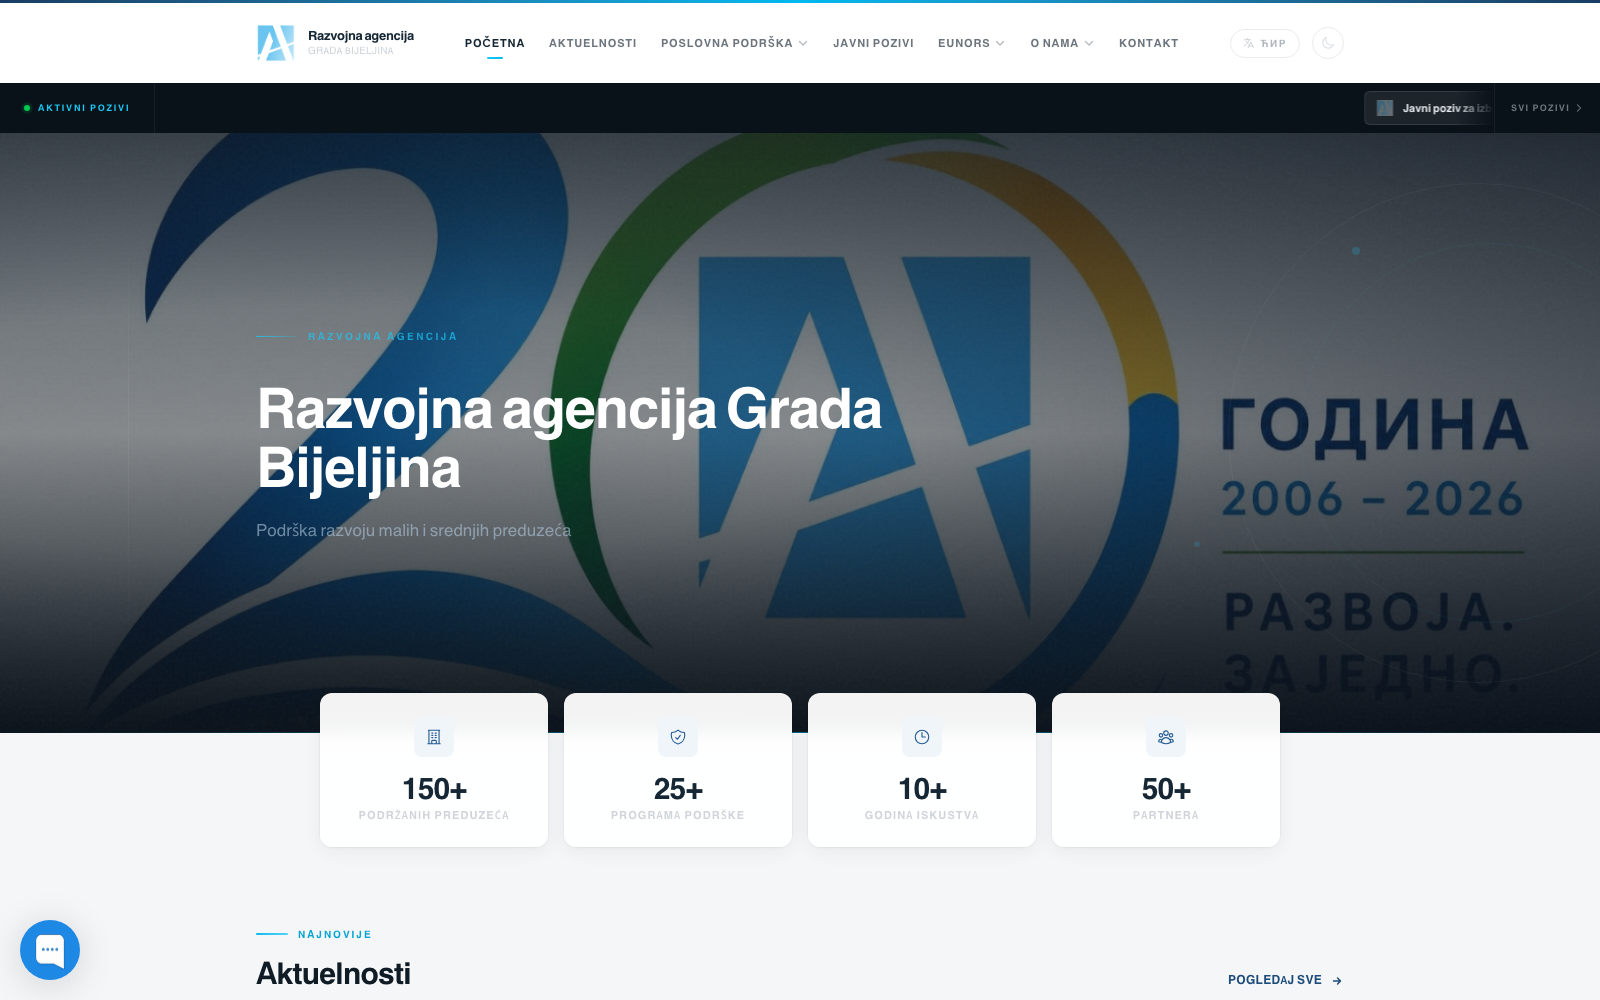Click the hero heading Razvojna agencija Grada Bijeljina
This screenshot has width=1600, height=1000.
569,438
